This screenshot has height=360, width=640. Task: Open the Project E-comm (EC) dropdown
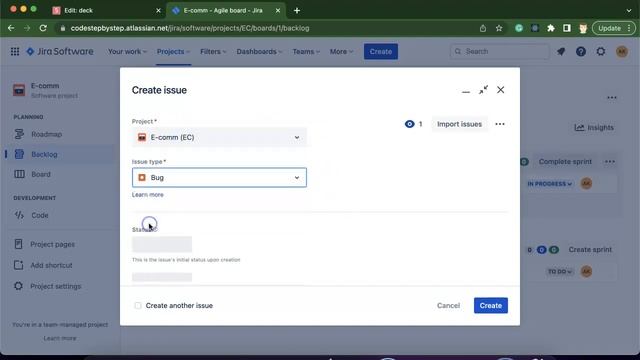219,137
